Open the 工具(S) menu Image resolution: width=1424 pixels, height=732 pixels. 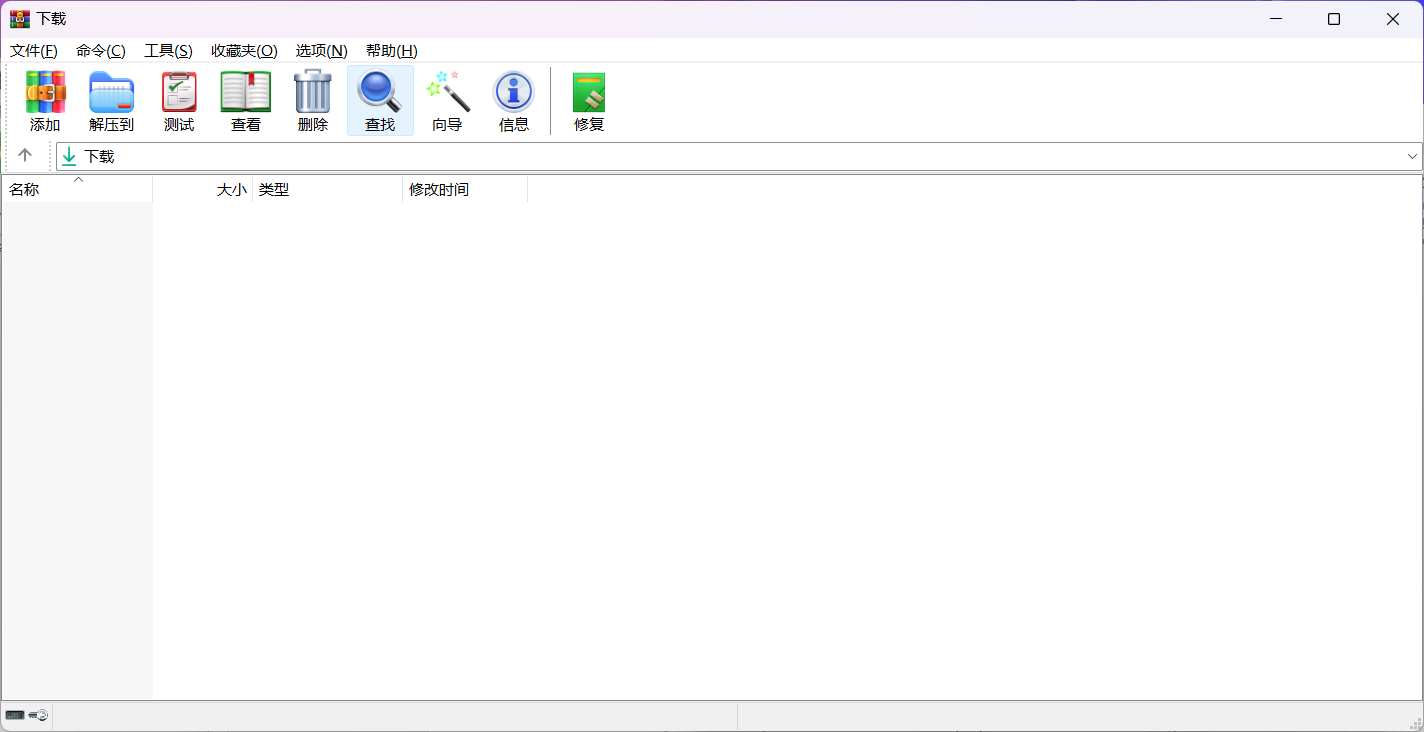click(x=168, y=51)
